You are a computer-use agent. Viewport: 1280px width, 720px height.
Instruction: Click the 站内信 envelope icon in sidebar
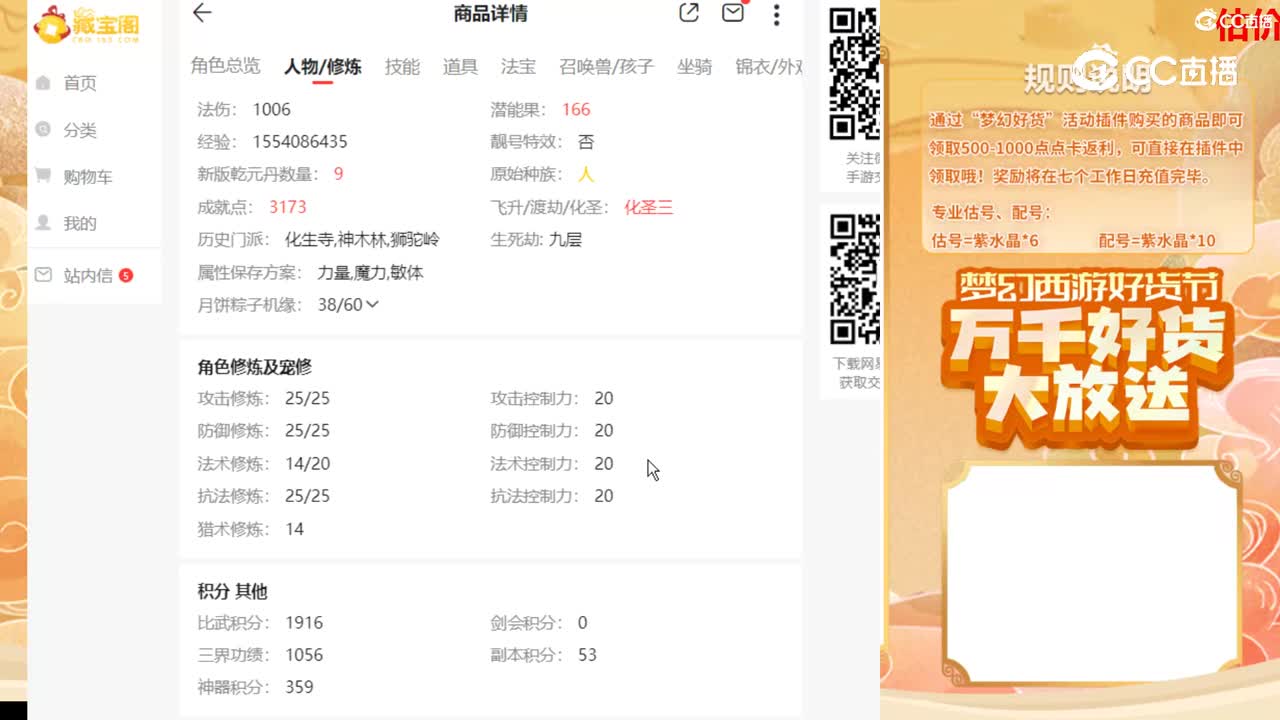tap(43, 274)
